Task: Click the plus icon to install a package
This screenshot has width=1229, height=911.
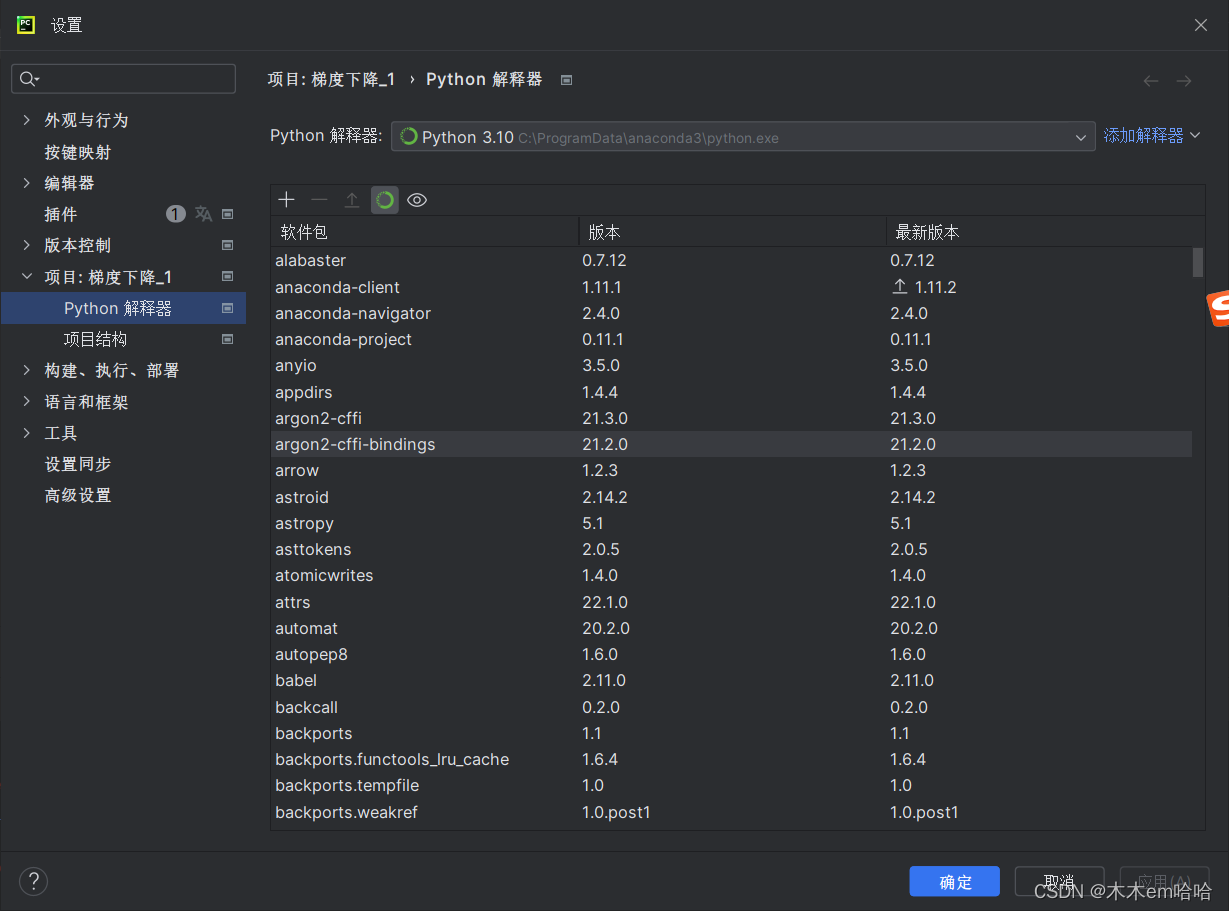Action: pos(287,200)
